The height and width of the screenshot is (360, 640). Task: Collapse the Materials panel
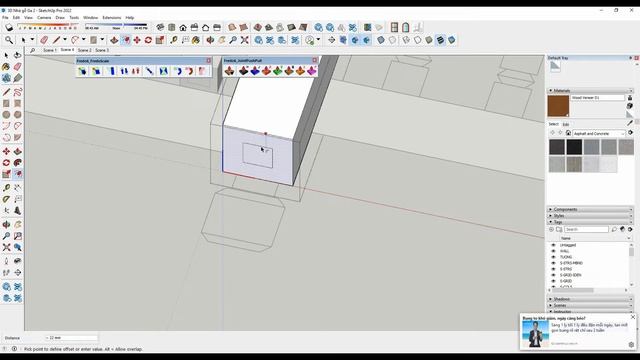[590, 91]
